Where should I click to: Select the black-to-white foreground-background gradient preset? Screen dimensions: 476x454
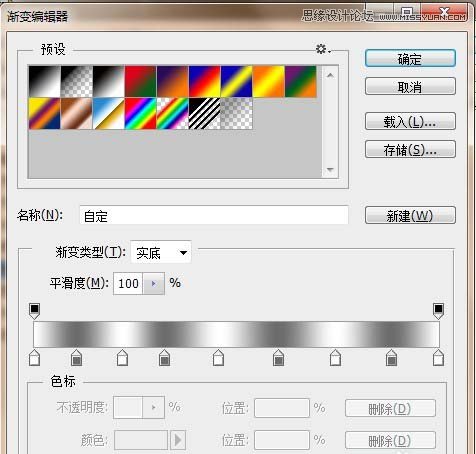click(45, 81)
